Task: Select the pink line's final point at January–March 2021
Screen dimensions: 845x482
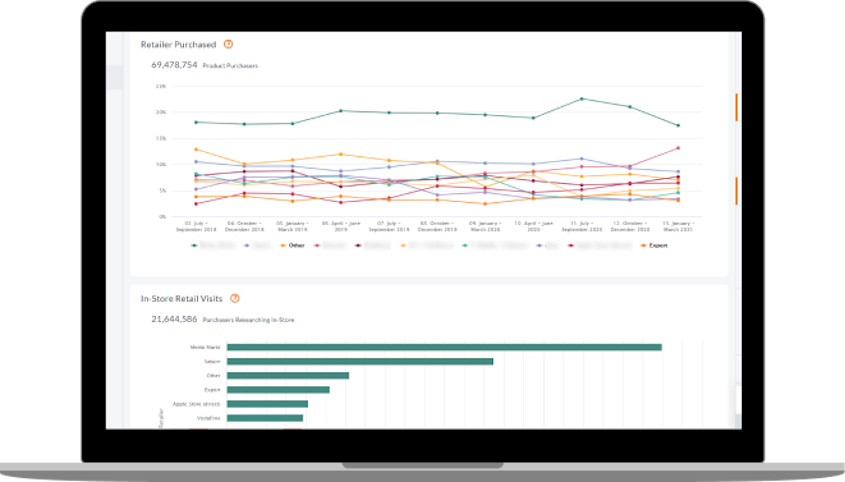Action: click(678, 148)
